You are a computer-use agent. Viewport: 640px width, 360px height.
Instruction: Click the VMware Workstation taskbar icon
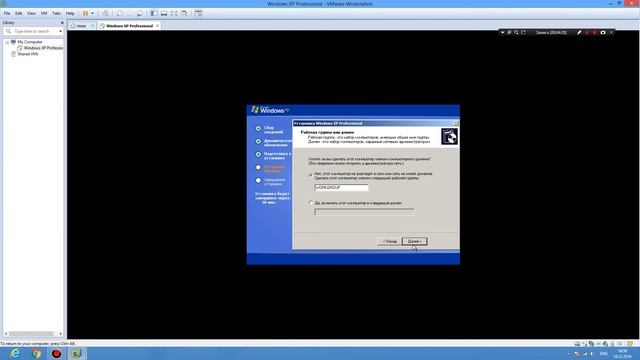coord(76,353)
